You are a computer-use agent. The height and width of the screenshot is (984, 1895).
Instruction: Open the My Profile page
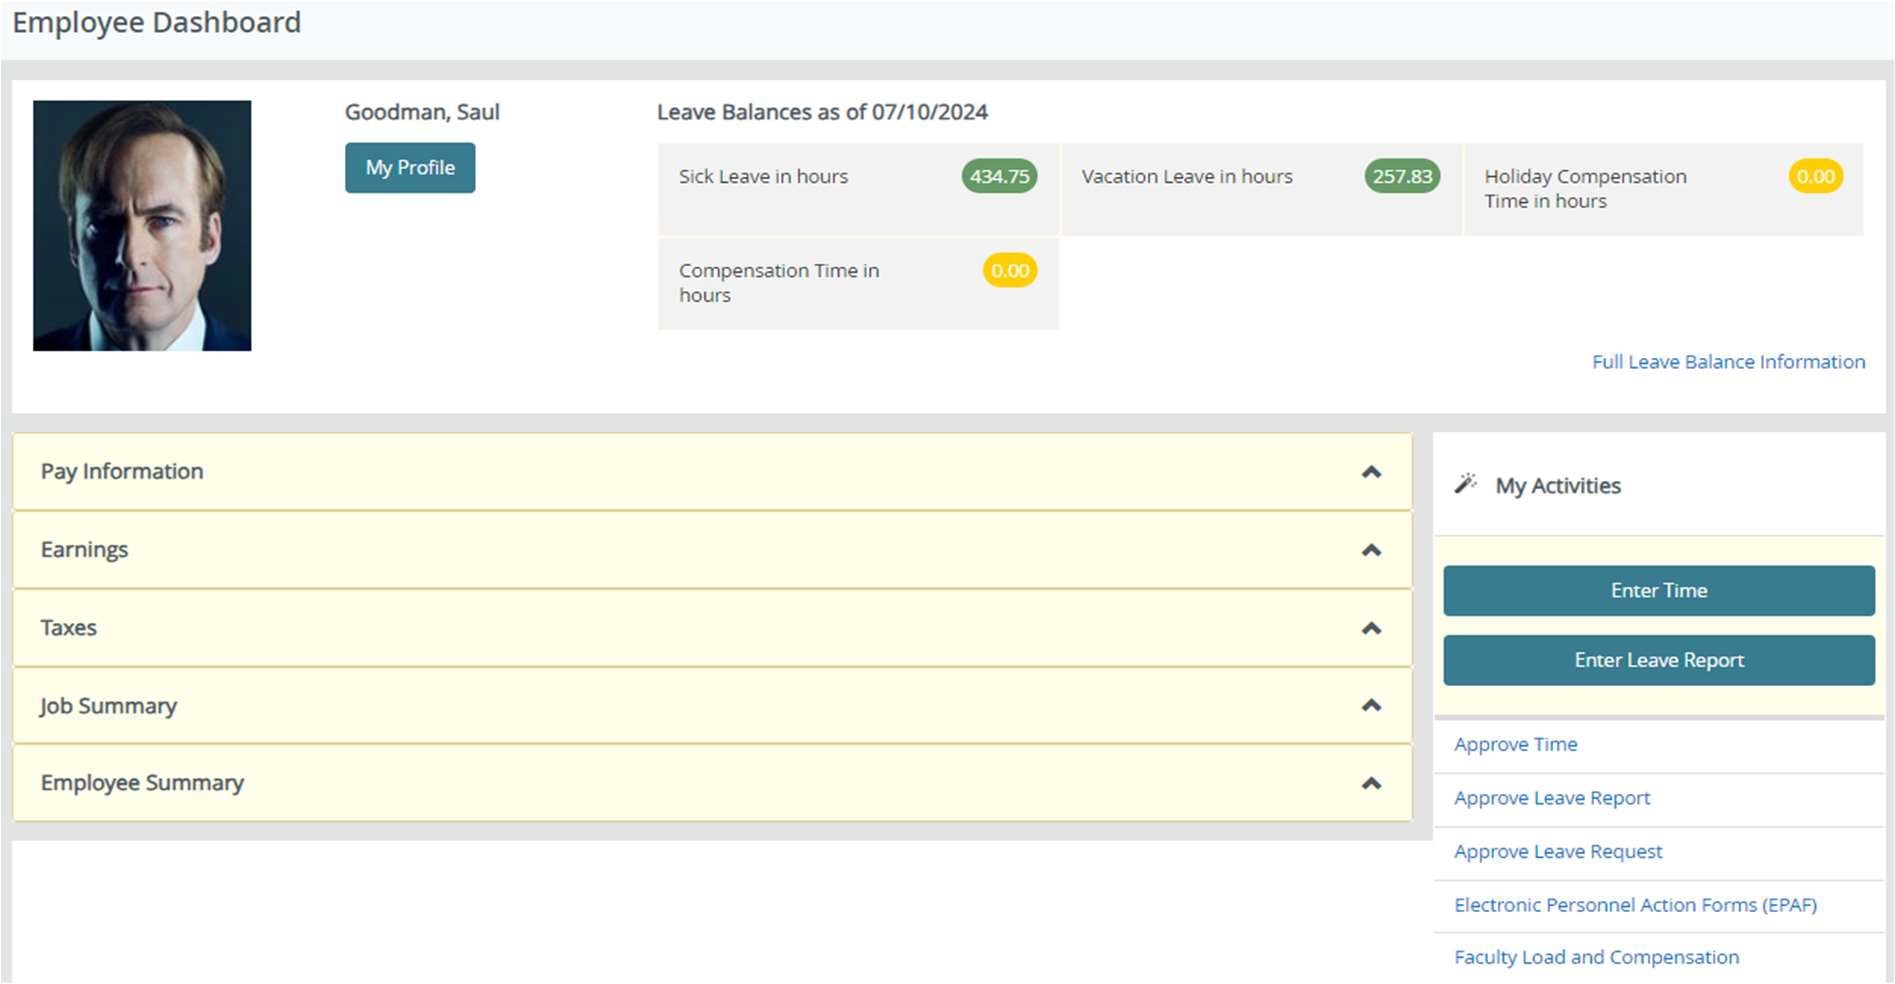pyautogui.click(x=410, y=168)
